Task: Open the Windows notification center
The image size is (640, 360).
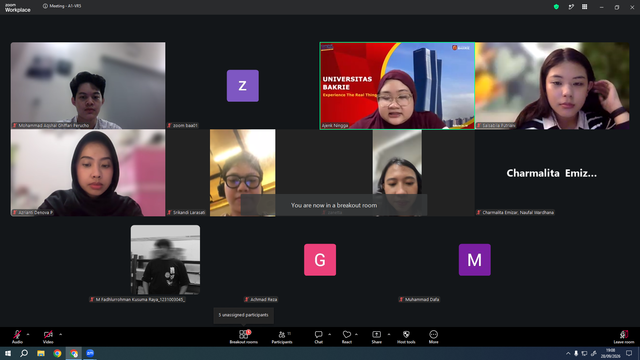Action: click(x=629, y=353)
